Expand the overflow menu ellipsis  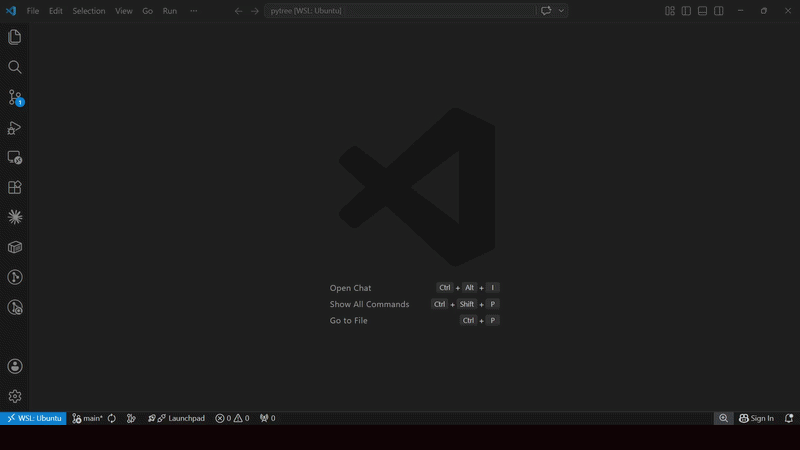coord(194,11)
